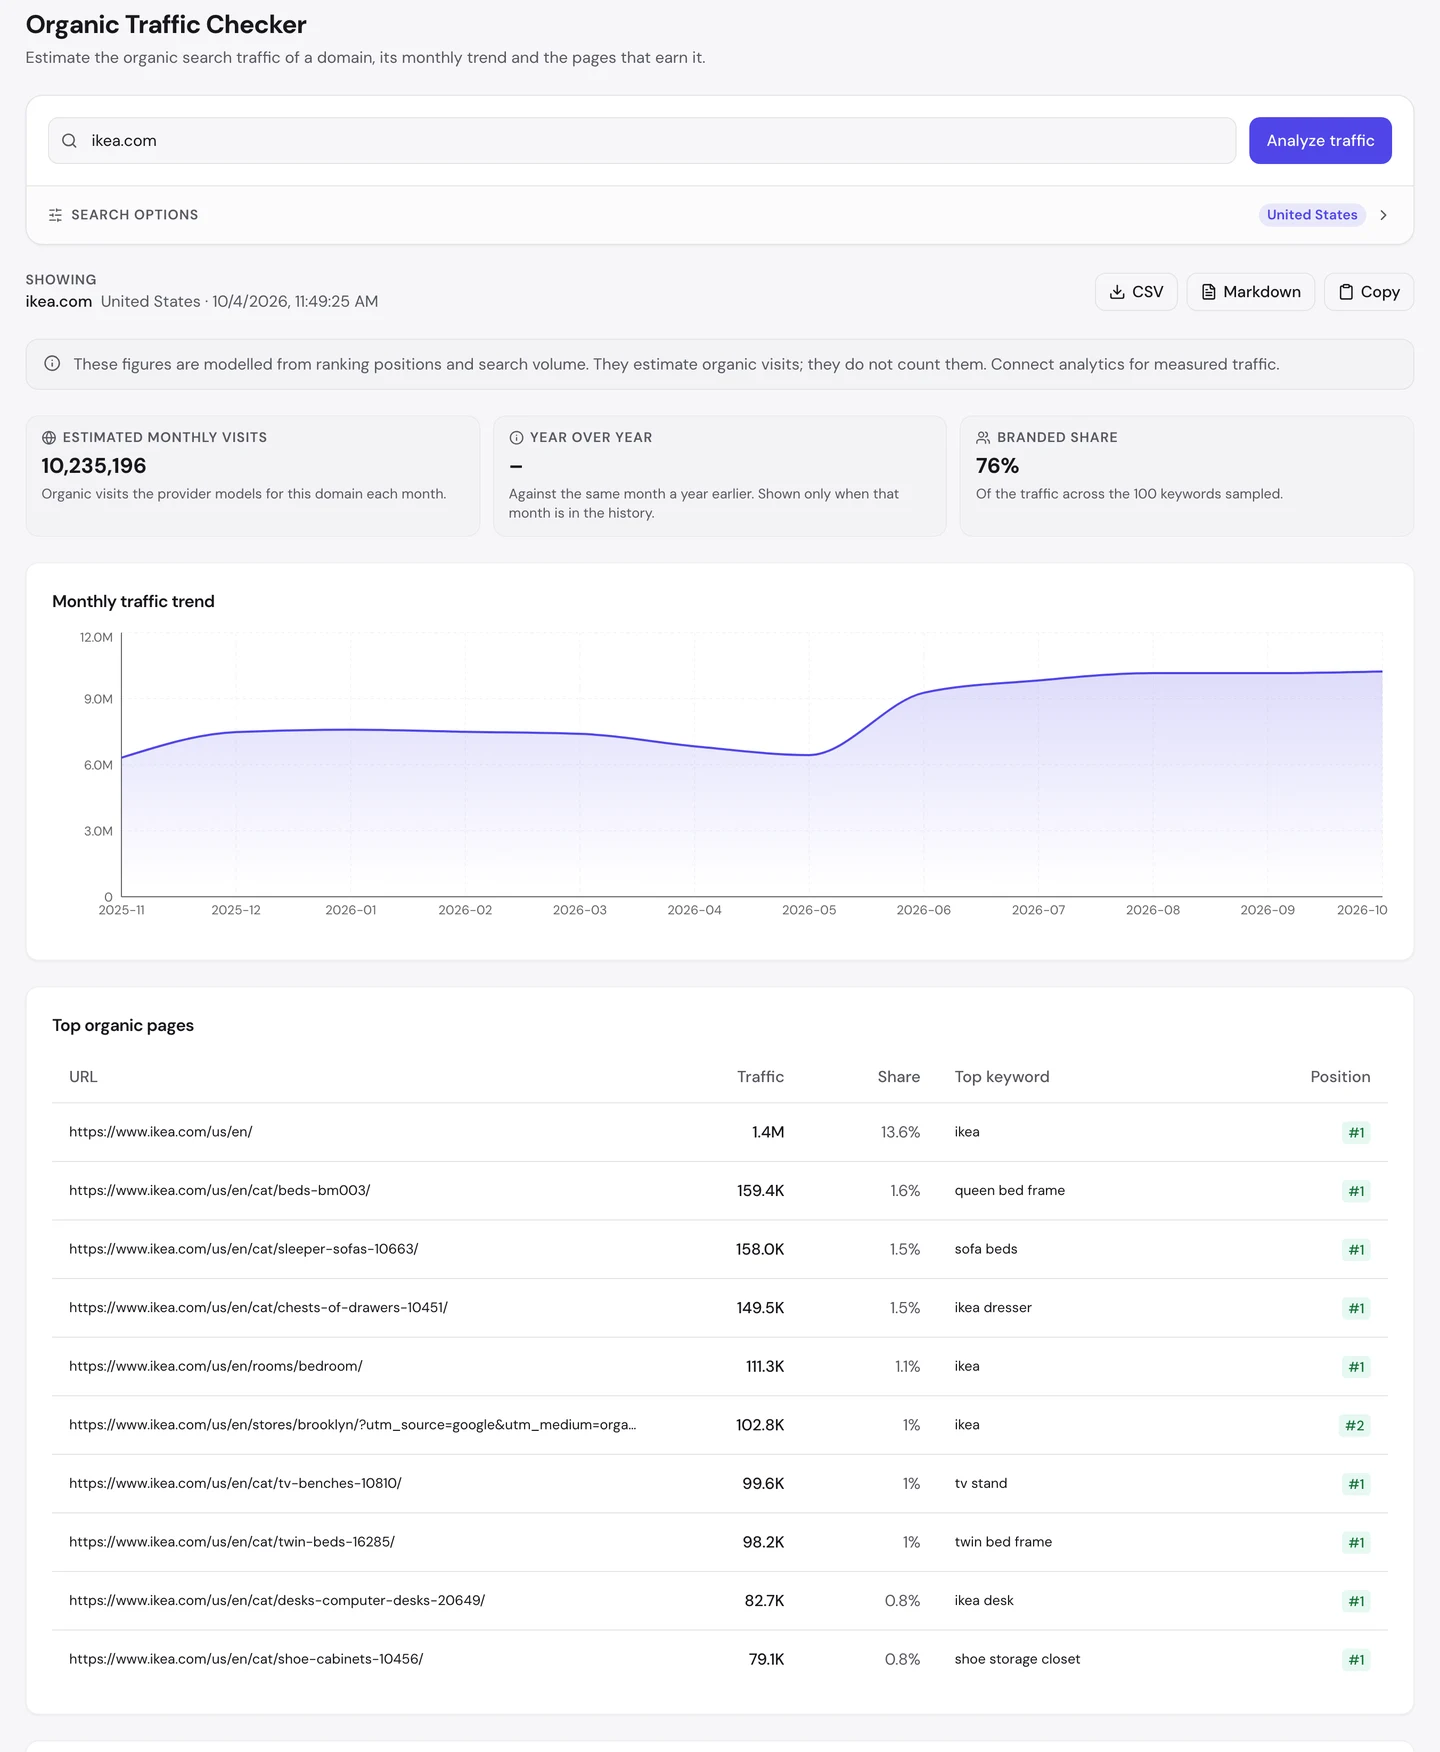Screen dimensions: 1440x1752
Task: Click the 2026-06 point on the traffic chart
Action: (923, 692)
